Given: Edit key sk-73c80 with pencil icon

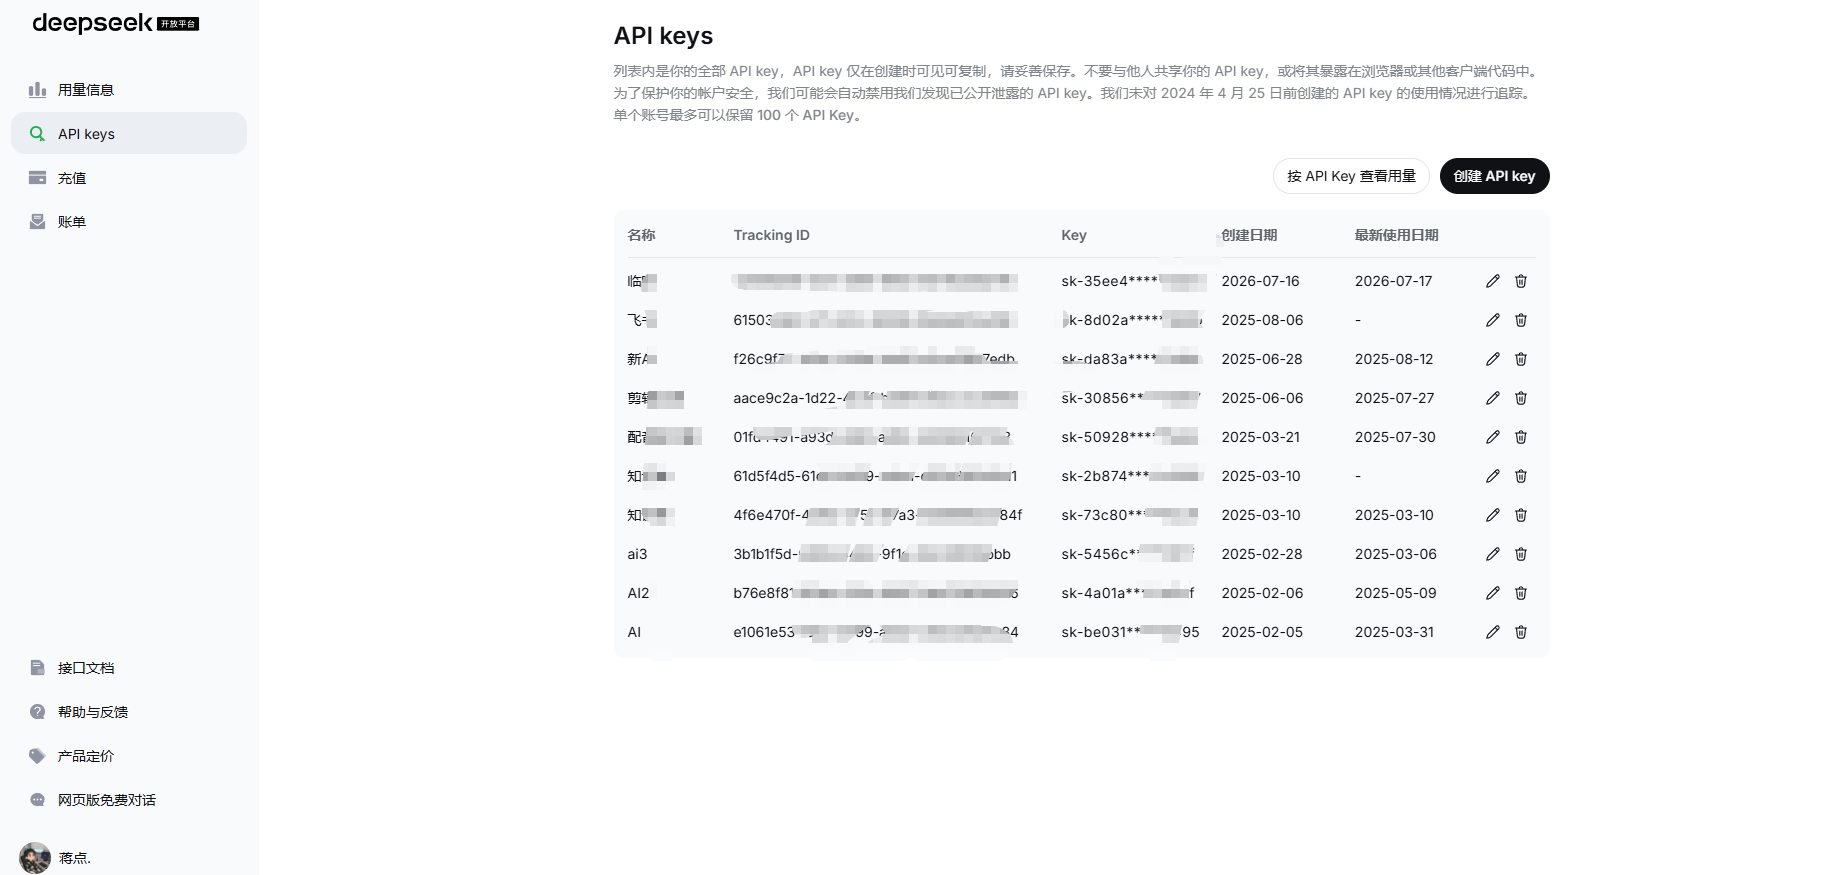Looking at the screenshot, I should coord(1493,515).
